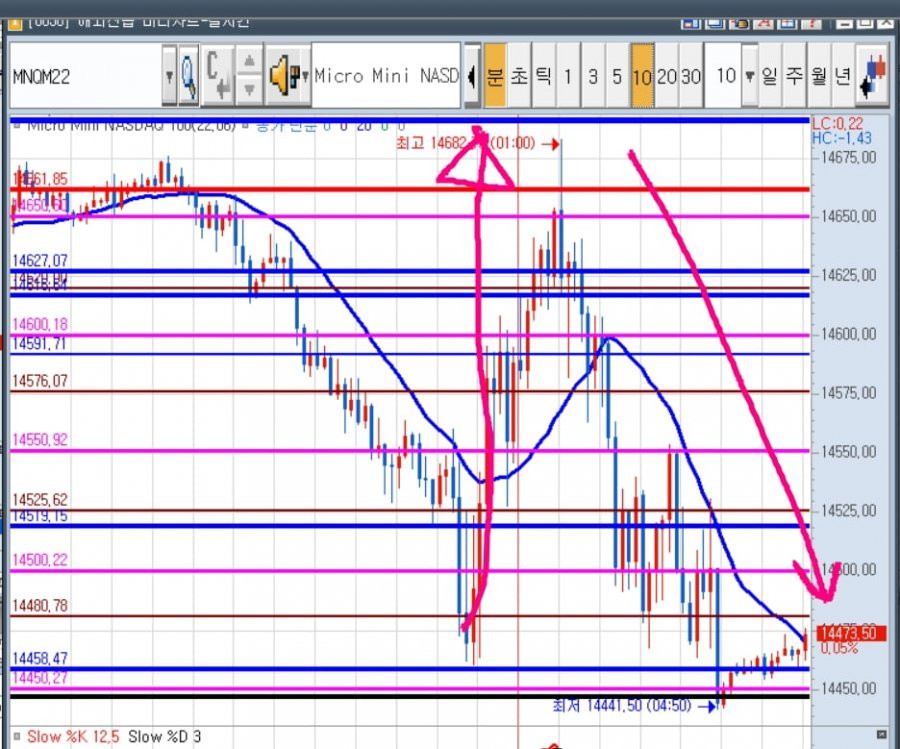Click the C return-arrow symbol history icon
The width and height of the screenshot is (900, 749).
pos(218,76)
